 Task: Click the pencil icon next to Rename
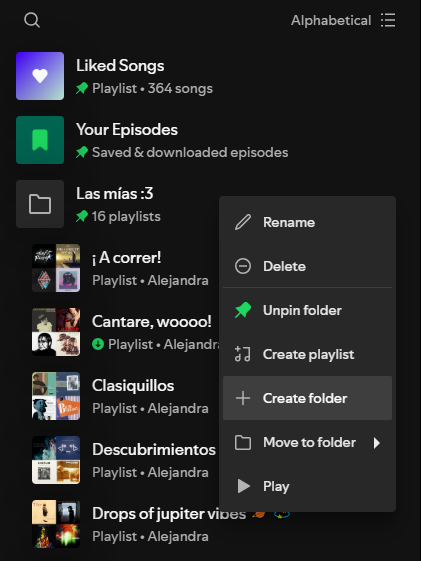click(243, 222)
